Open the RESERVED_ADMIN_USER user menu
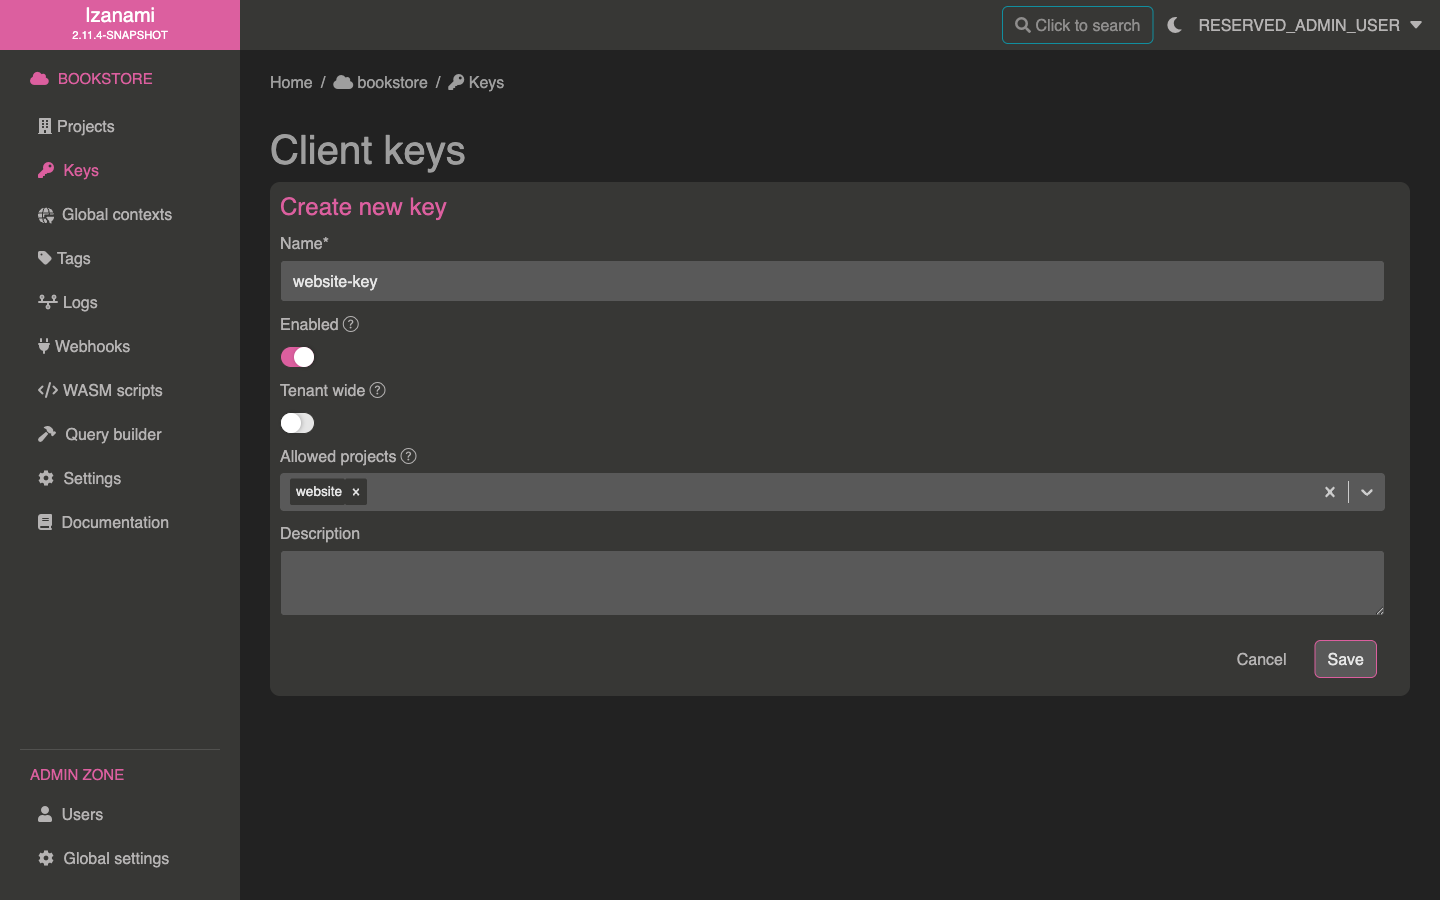This screenshot has width=1440, height=900. 1309,25
